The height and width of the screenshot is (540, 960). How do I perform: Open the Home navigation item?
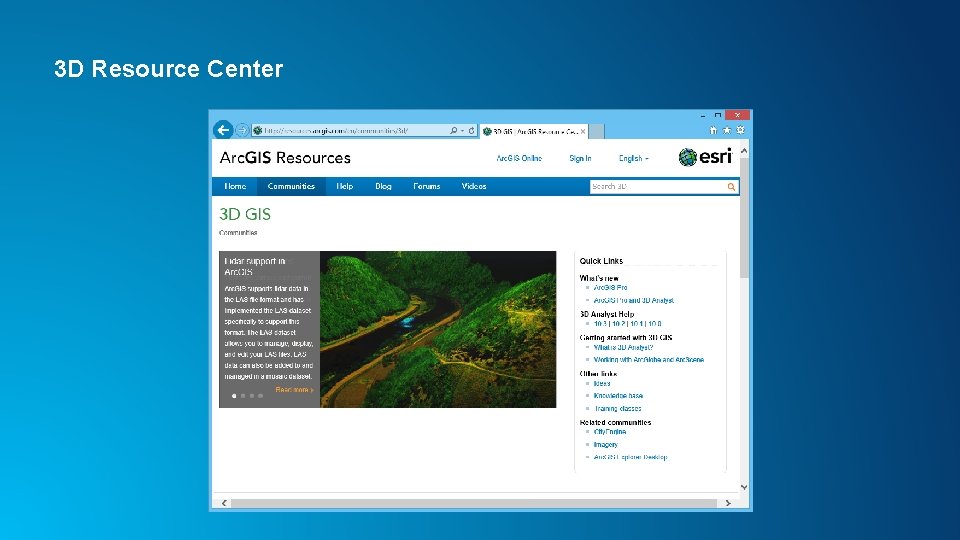235,186
